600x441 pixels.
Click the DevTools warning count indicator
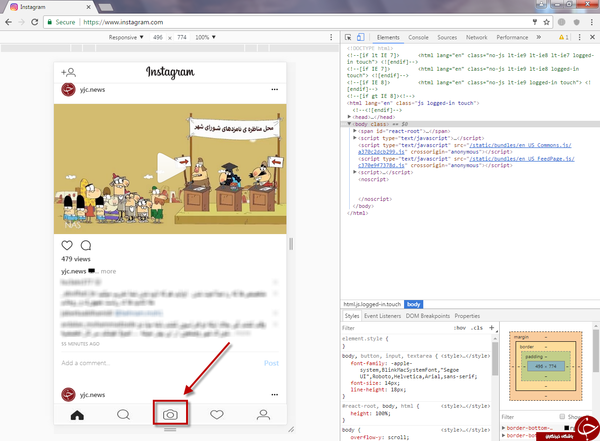[564, 37]
